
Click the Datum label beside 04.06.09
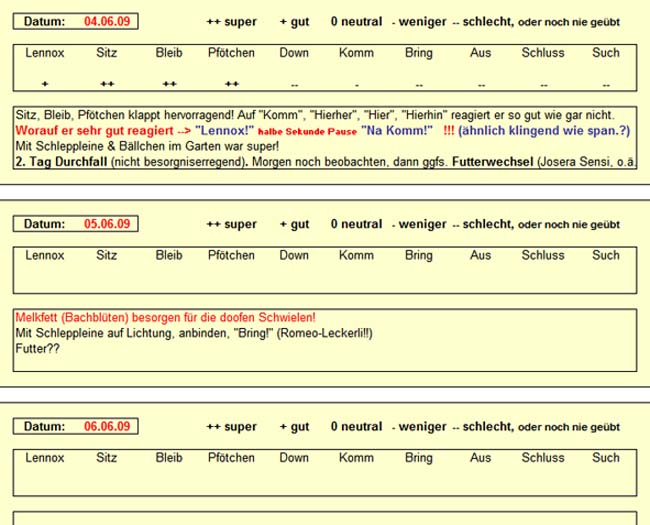click(x=44, y=21)
